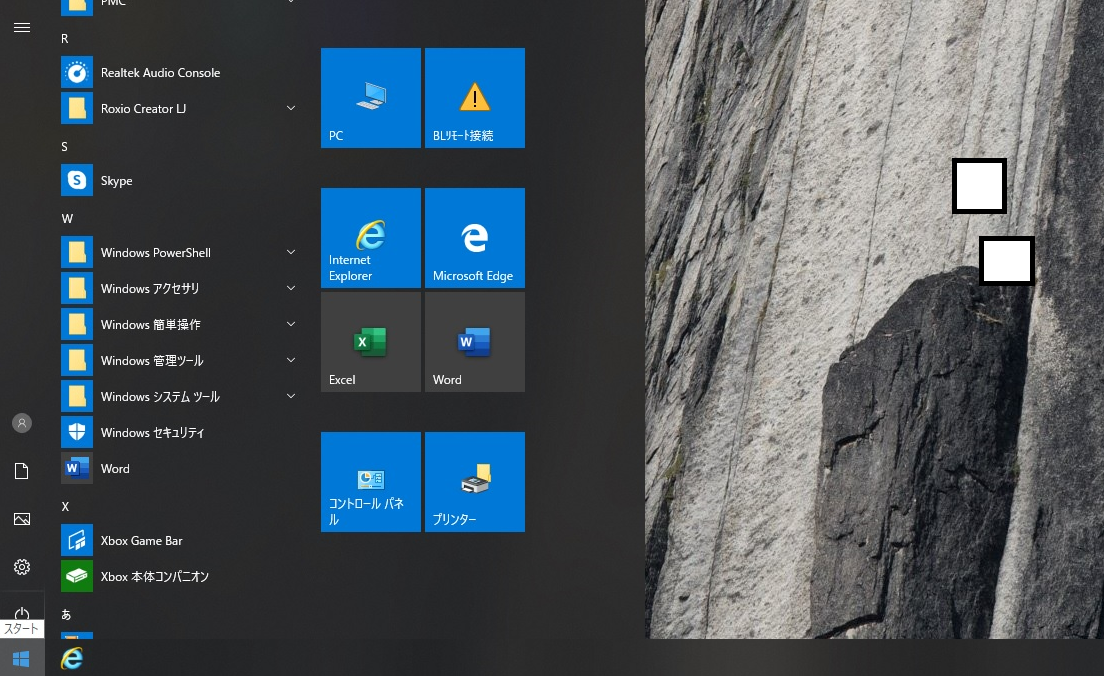Click the Windows Start button on taskbar
Image resolution: width=1104 pixels, height=676 pixels.
tap(22, 658)
